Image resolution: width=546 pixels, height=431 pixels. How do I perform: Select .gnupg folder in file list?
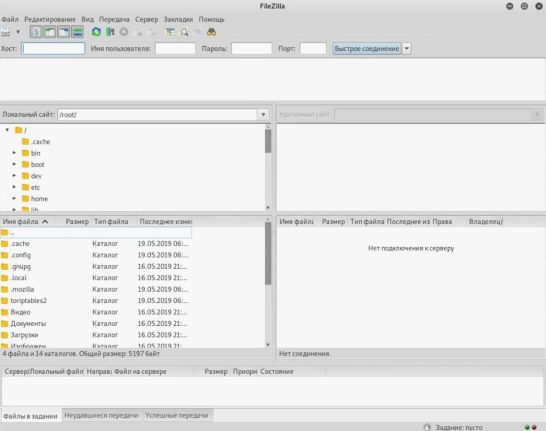click(96, 267)
